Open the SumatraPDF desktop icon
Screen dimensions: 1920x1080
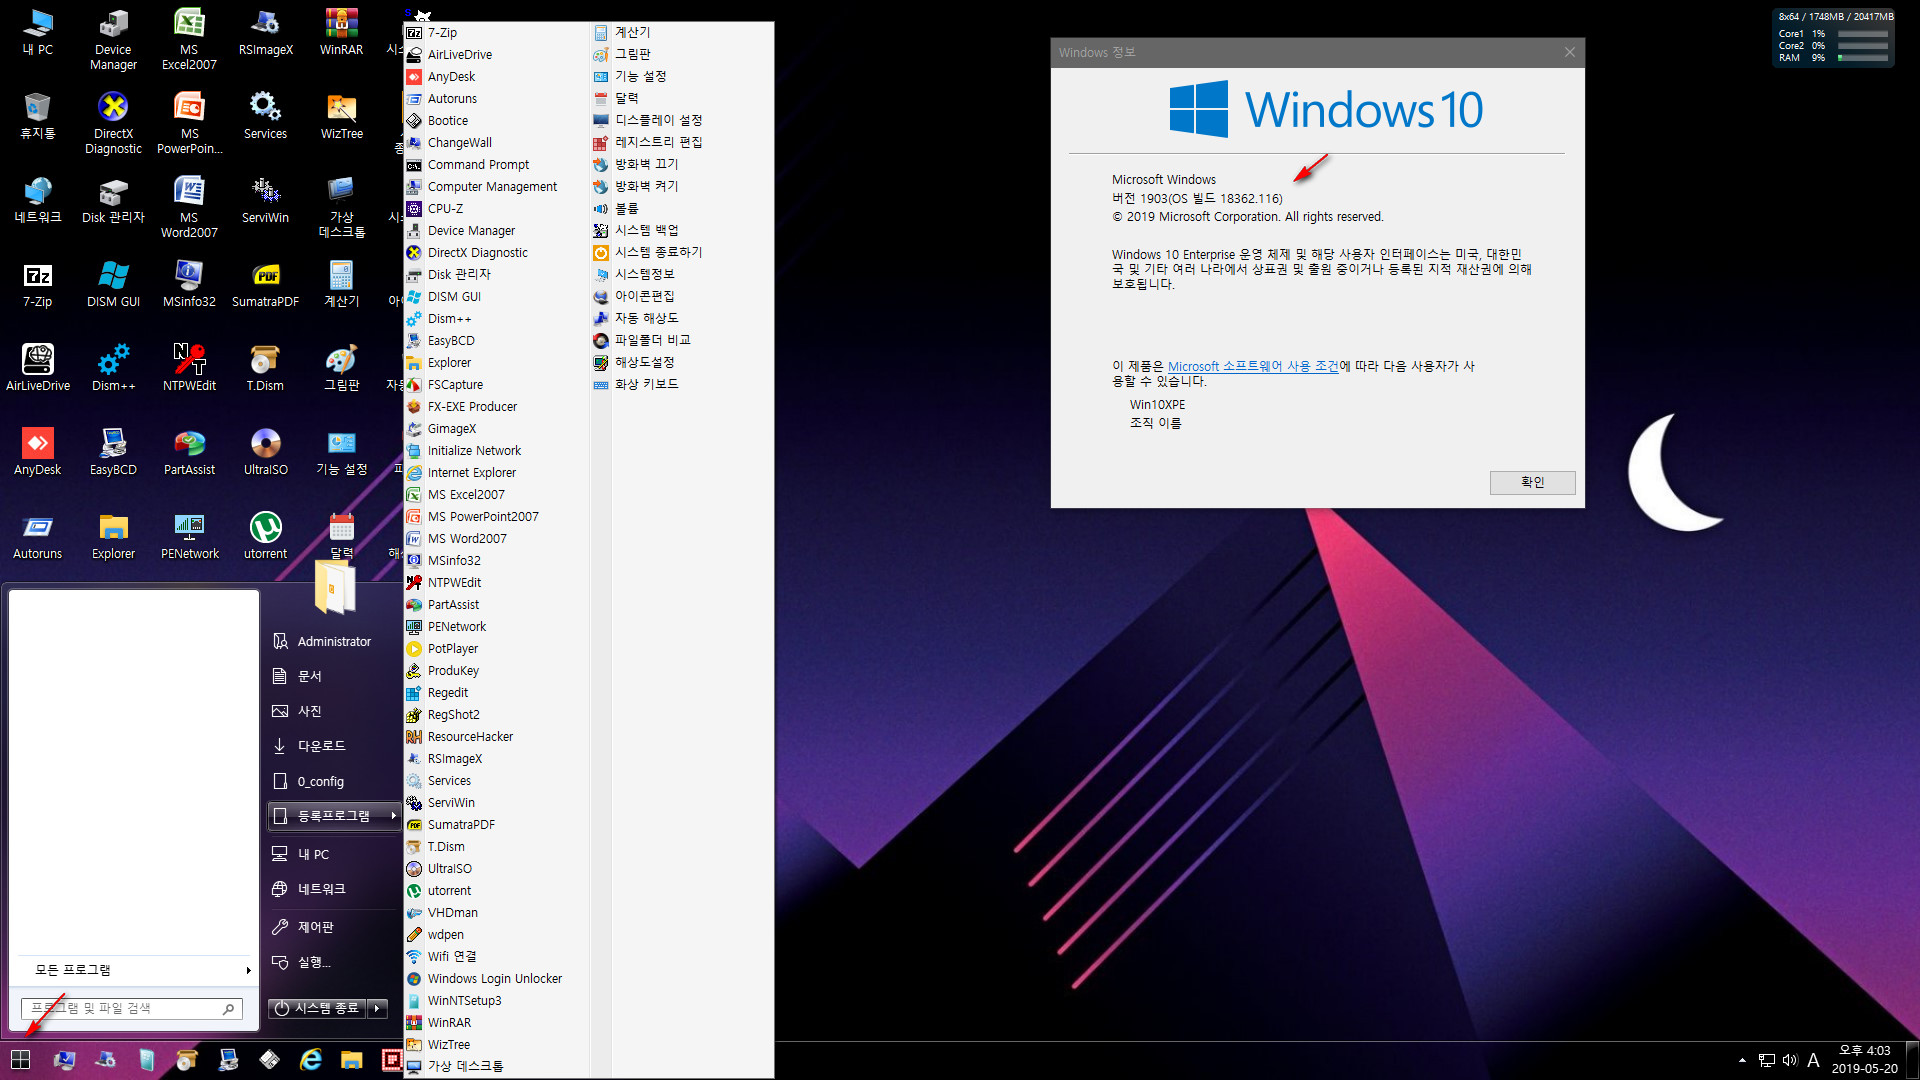(x=265, y=285)
